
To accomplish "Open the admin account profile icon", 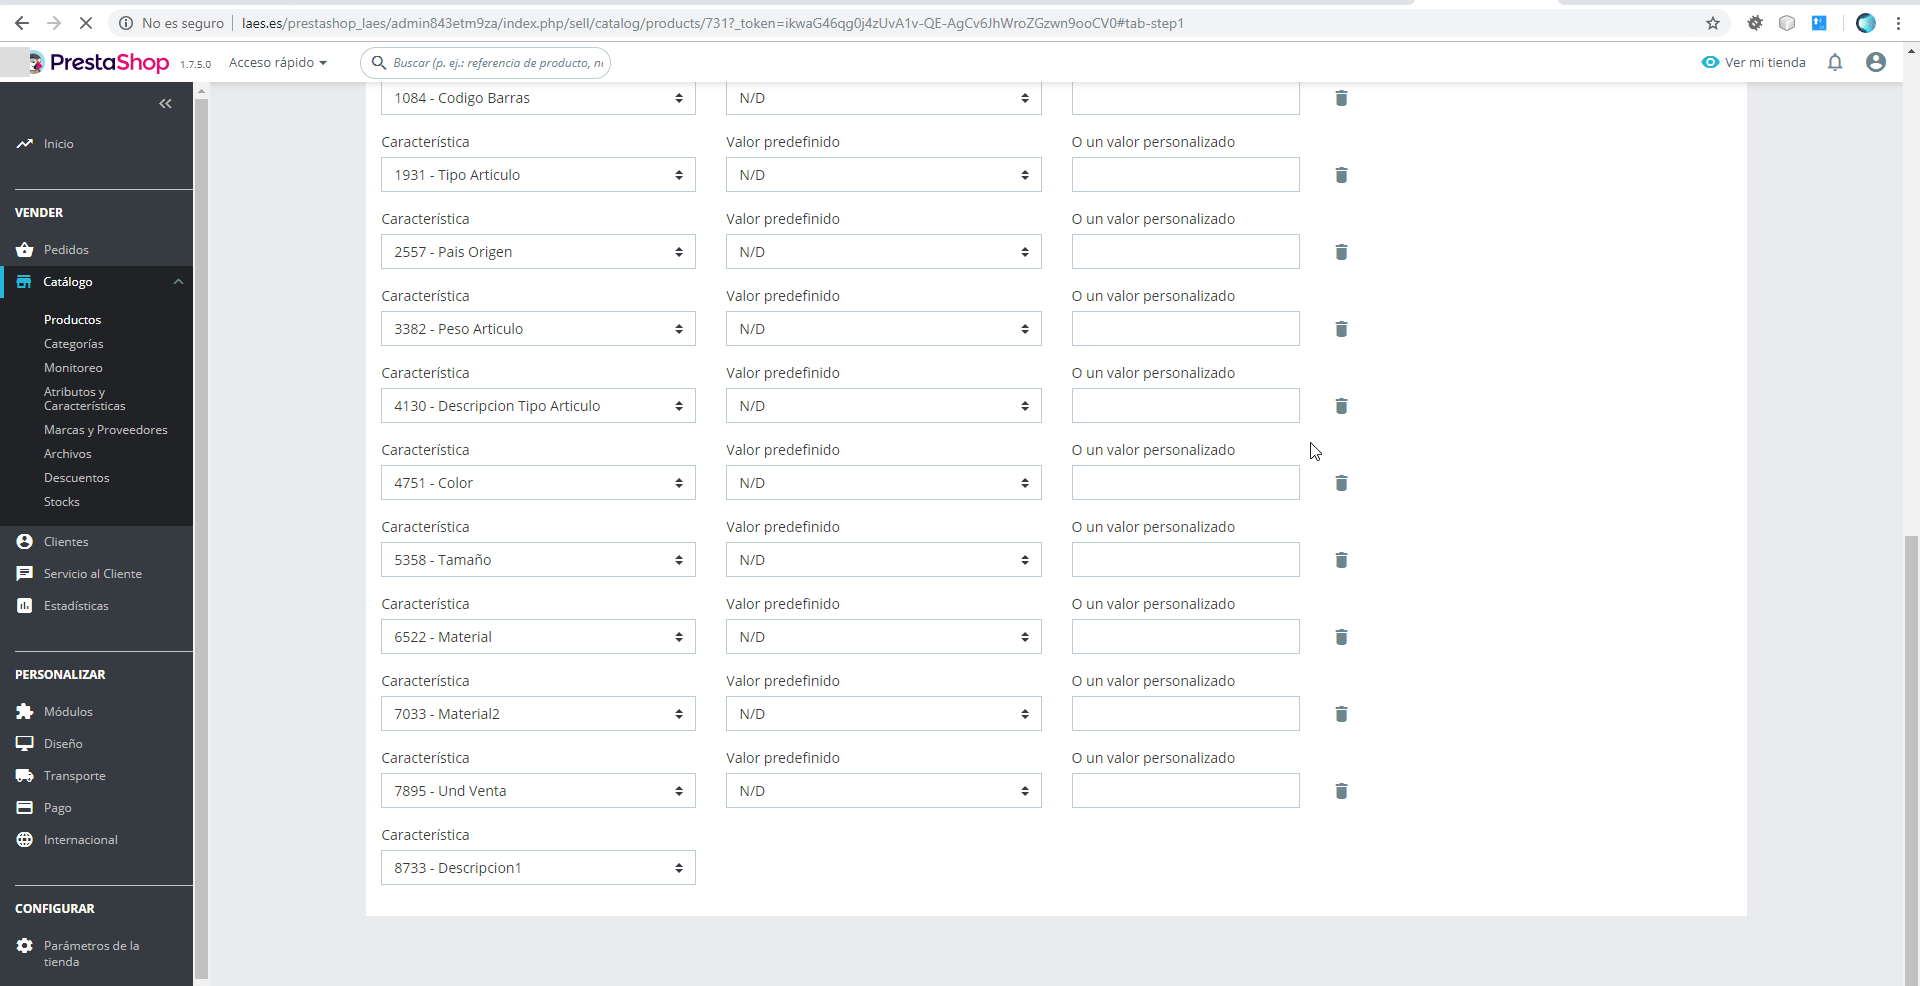I will (x=1876, y=62).
